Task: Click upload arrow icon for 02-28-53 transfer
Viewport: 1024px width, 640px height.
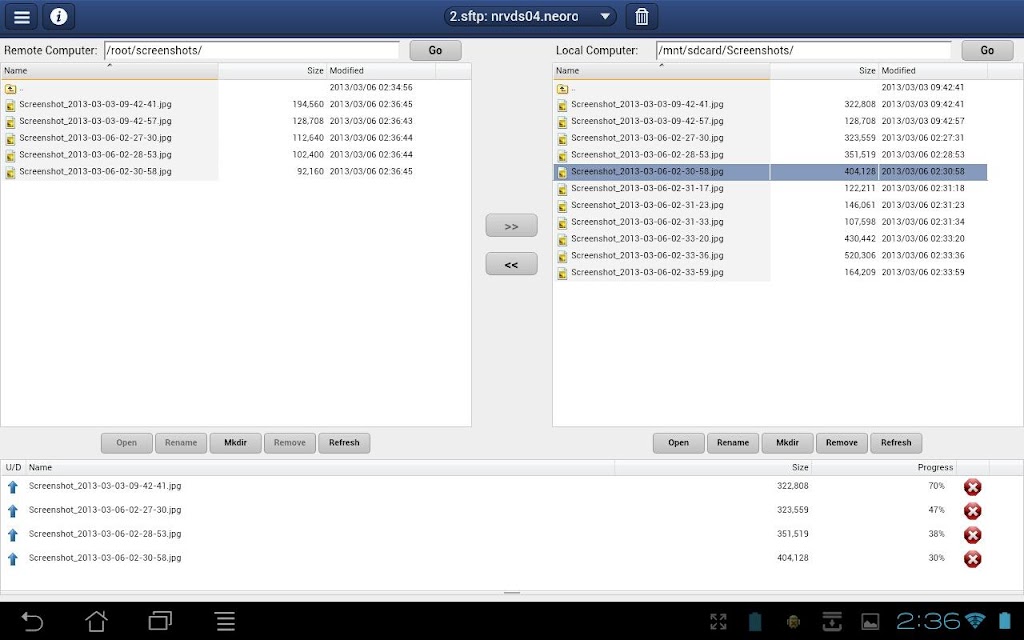Action: click(12, 535)
